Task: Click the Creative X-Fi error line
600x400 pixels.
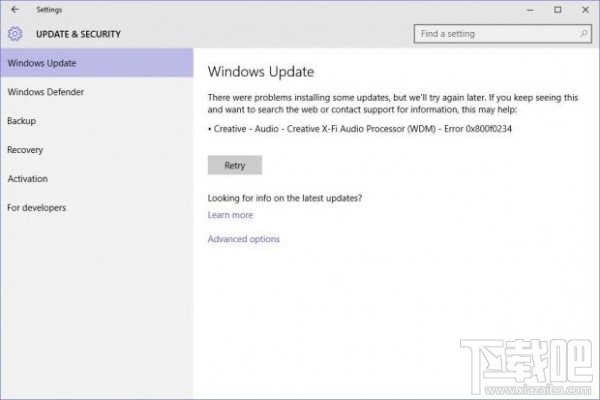Action: [x=360, y=129]
